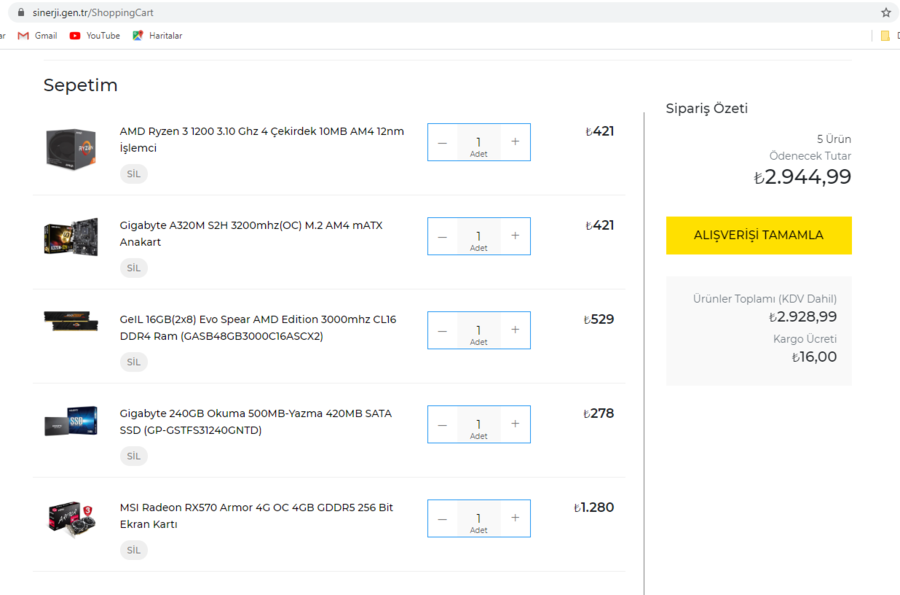Increase quantity of Gigabyte A320M anakart
The width and height of the screenshot is (900, 595).
click(x=515, y=236)
